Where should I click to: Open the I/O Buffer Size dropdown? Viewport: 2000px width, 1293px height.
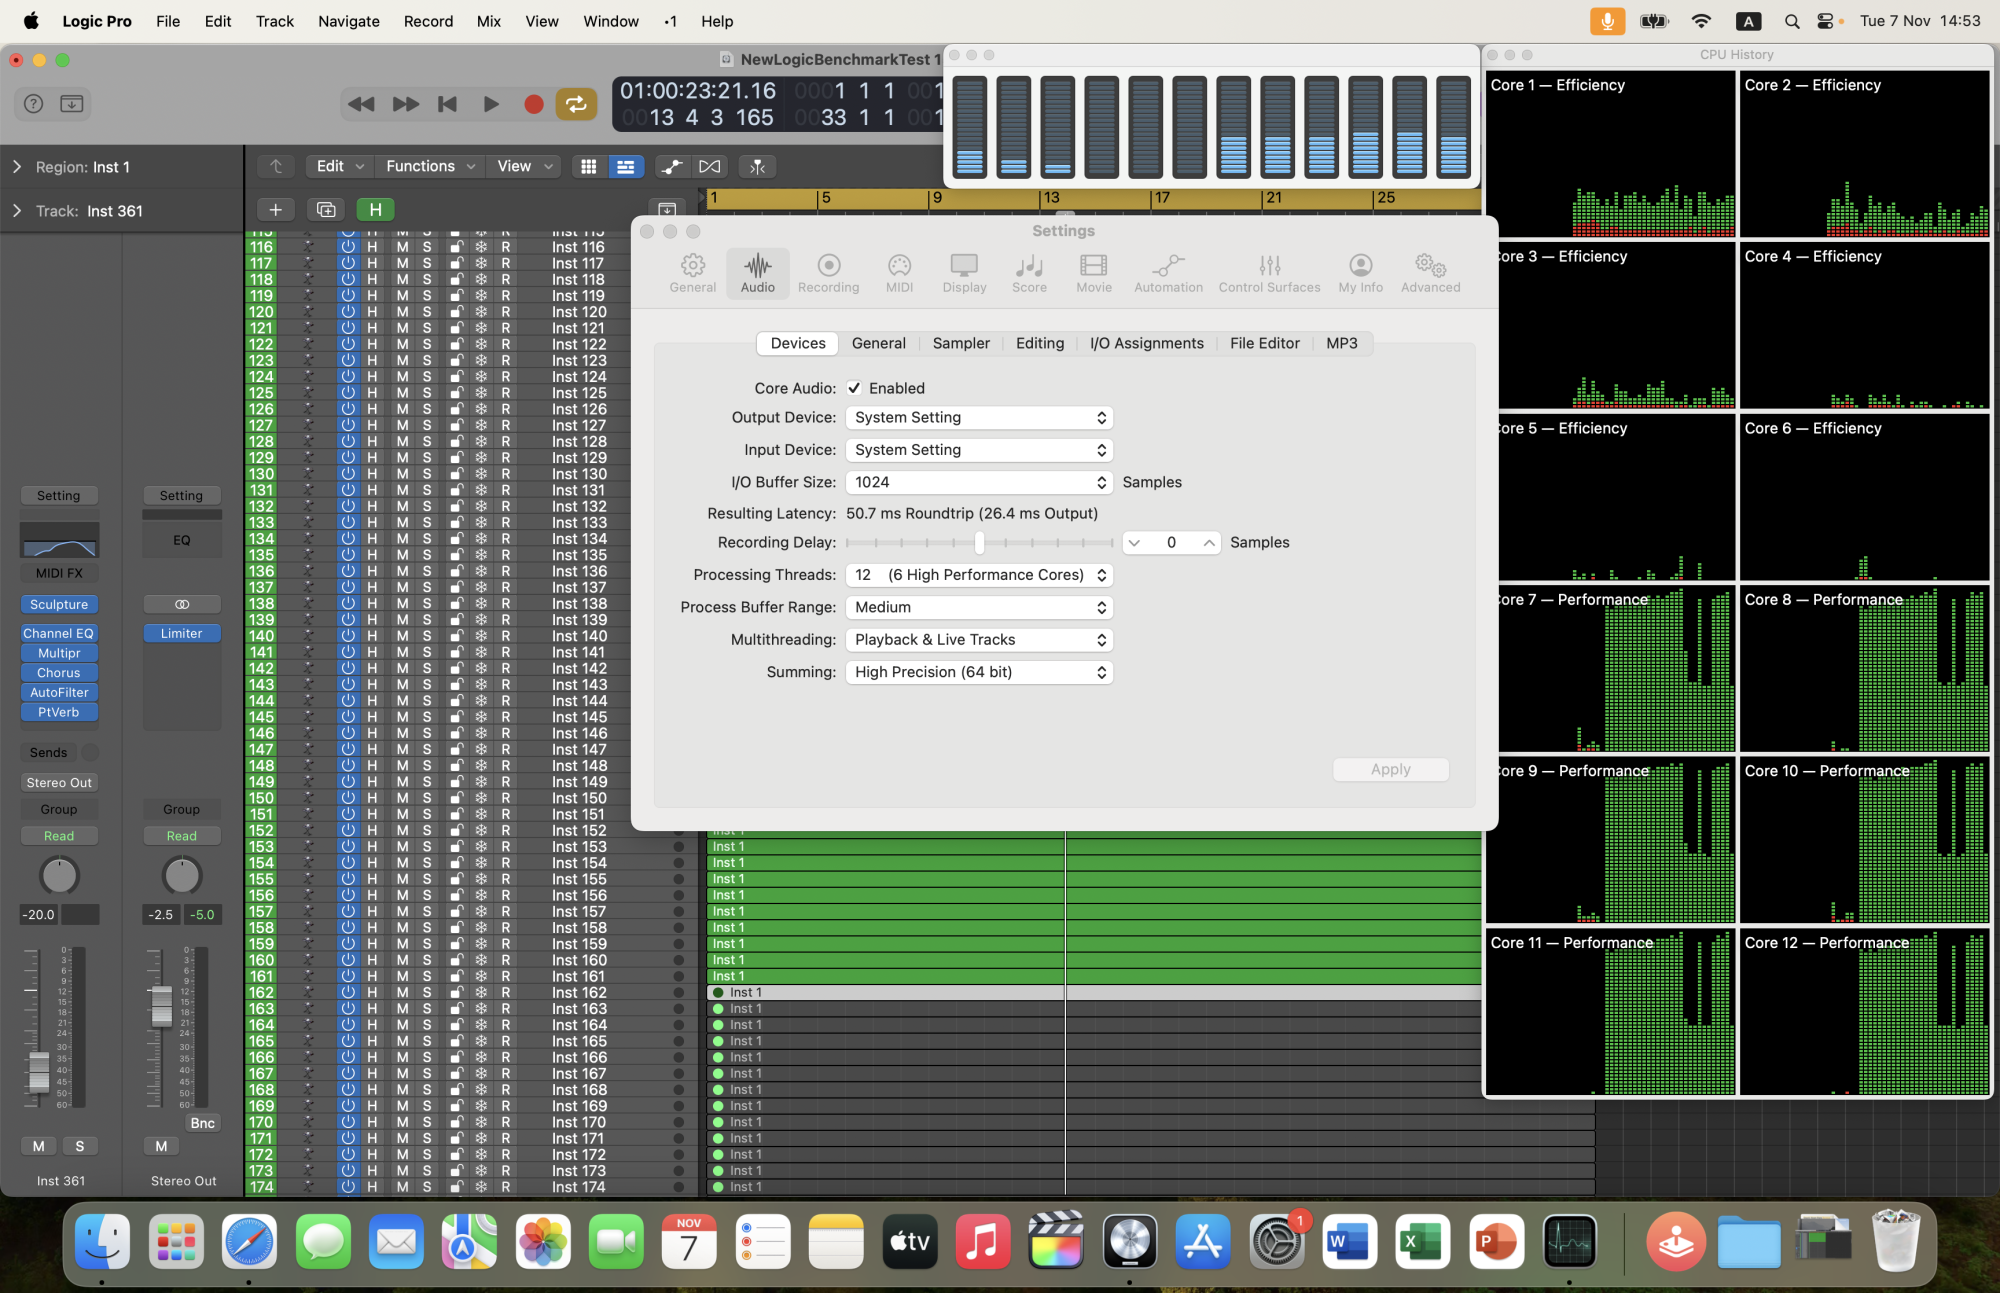click(978, 481)
